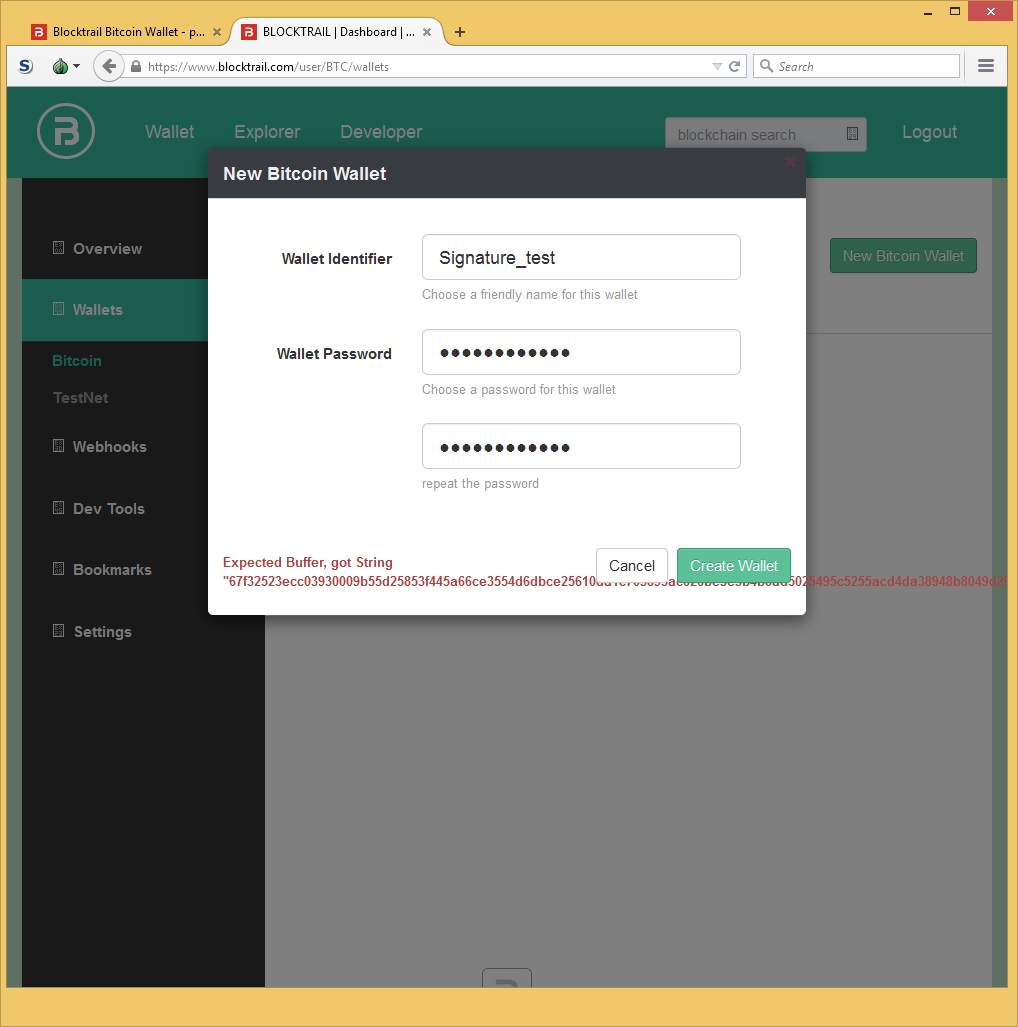Open the Wallet nav menu
Image resolution: width=1018 pixels, height=1027 pixels.
click(x=170, y=132)
